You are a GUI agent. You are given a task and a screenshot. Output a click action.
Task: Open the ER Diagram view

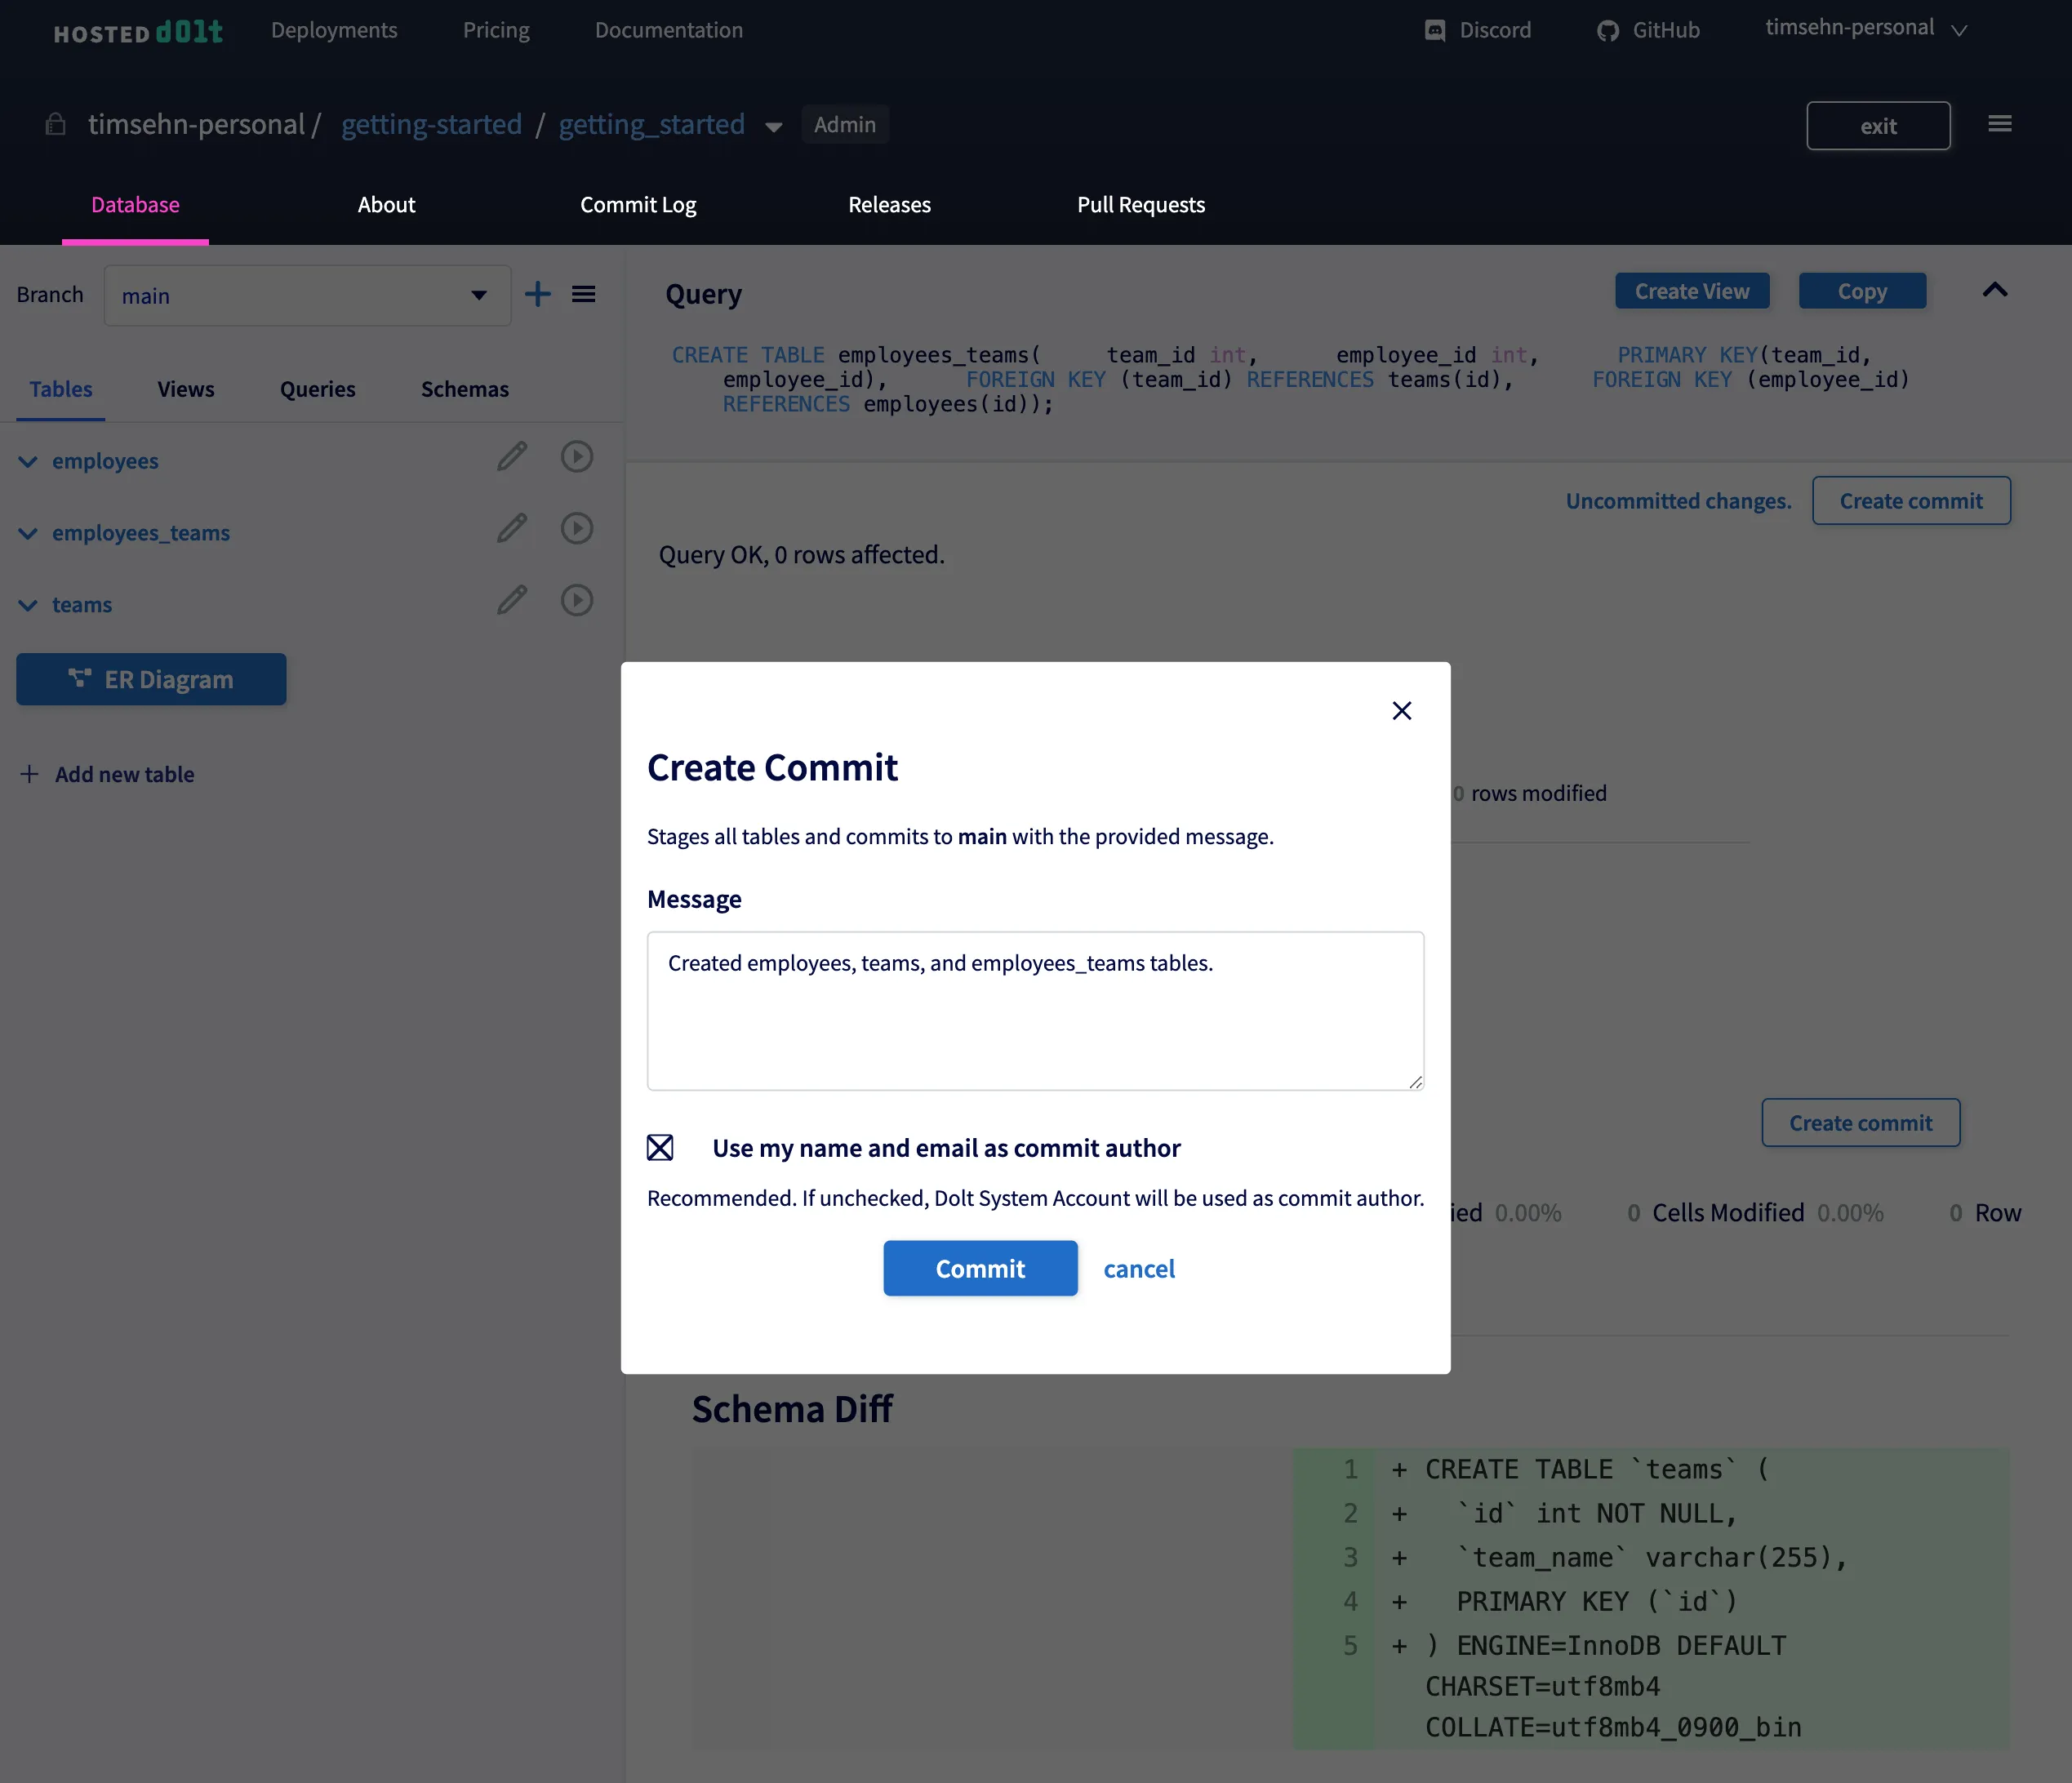pos(151,679)
